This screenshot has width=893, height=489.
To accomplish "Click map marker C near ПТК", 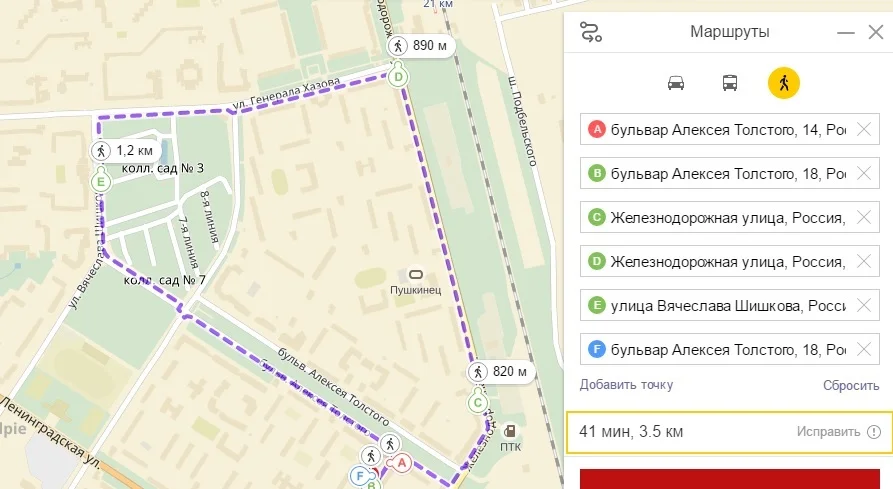I will tap(478, 402).
